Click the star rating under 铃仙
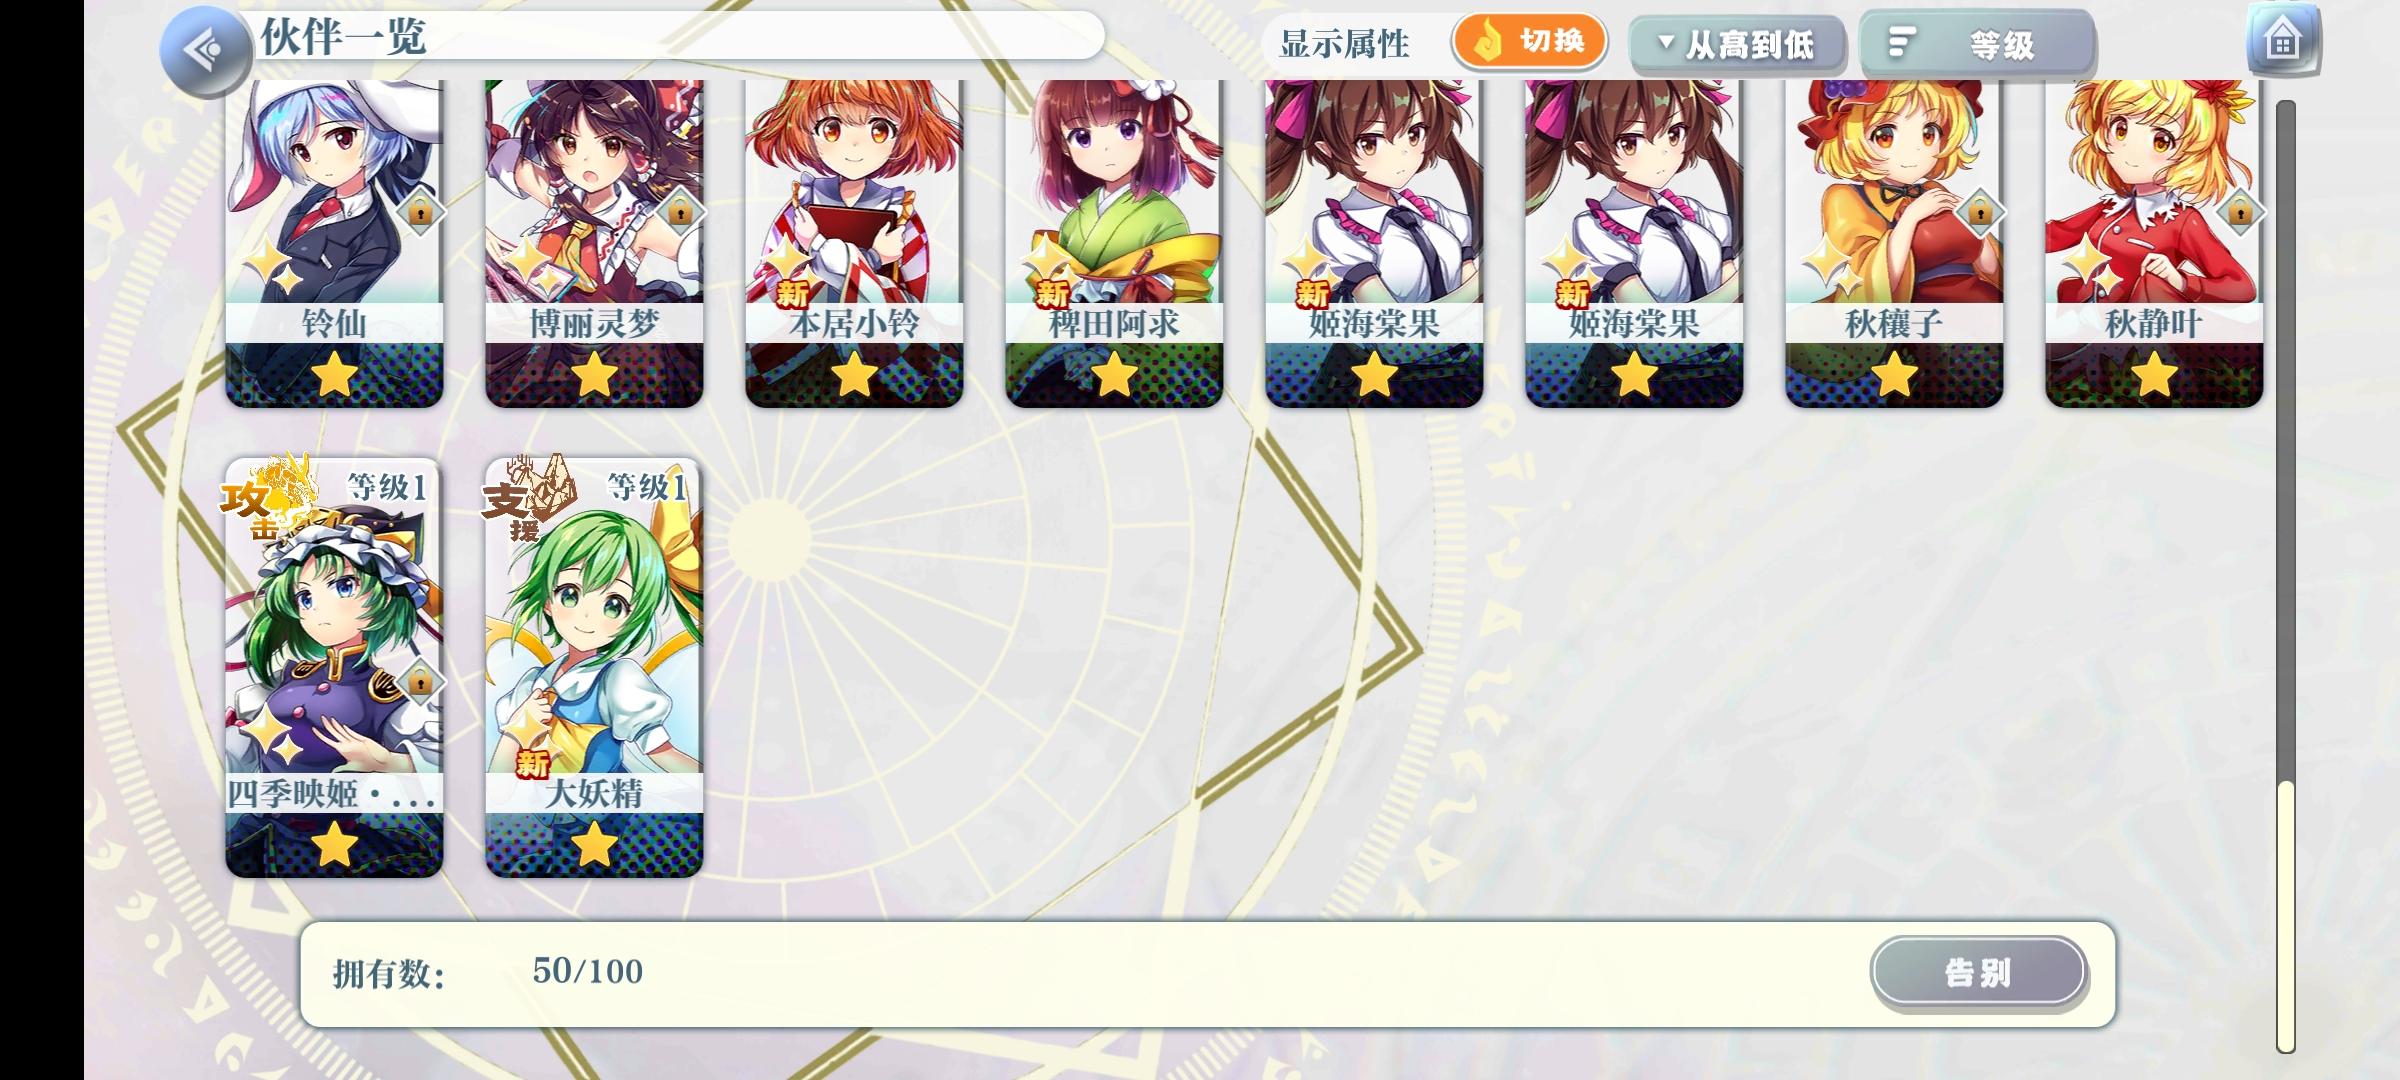 point(334,377)
